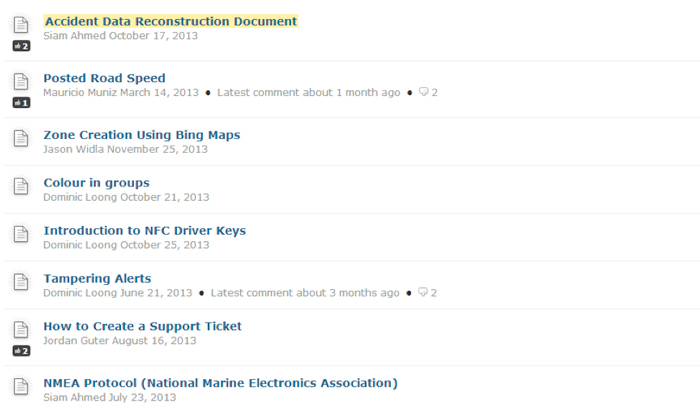Open Introduction to NFC Driver Keys article
The height and width of the screenshot is (406, 700).
[x=144, y=231]
